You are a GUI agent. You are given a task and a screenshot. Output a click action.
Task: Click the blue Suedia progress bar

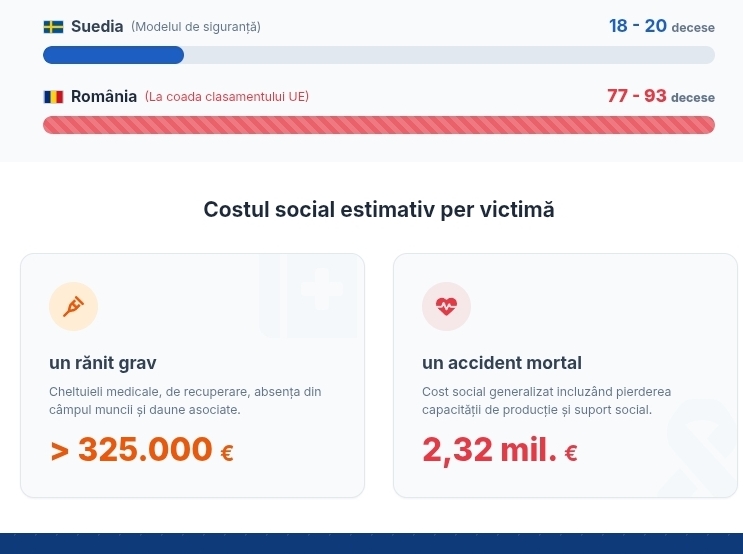113,55
